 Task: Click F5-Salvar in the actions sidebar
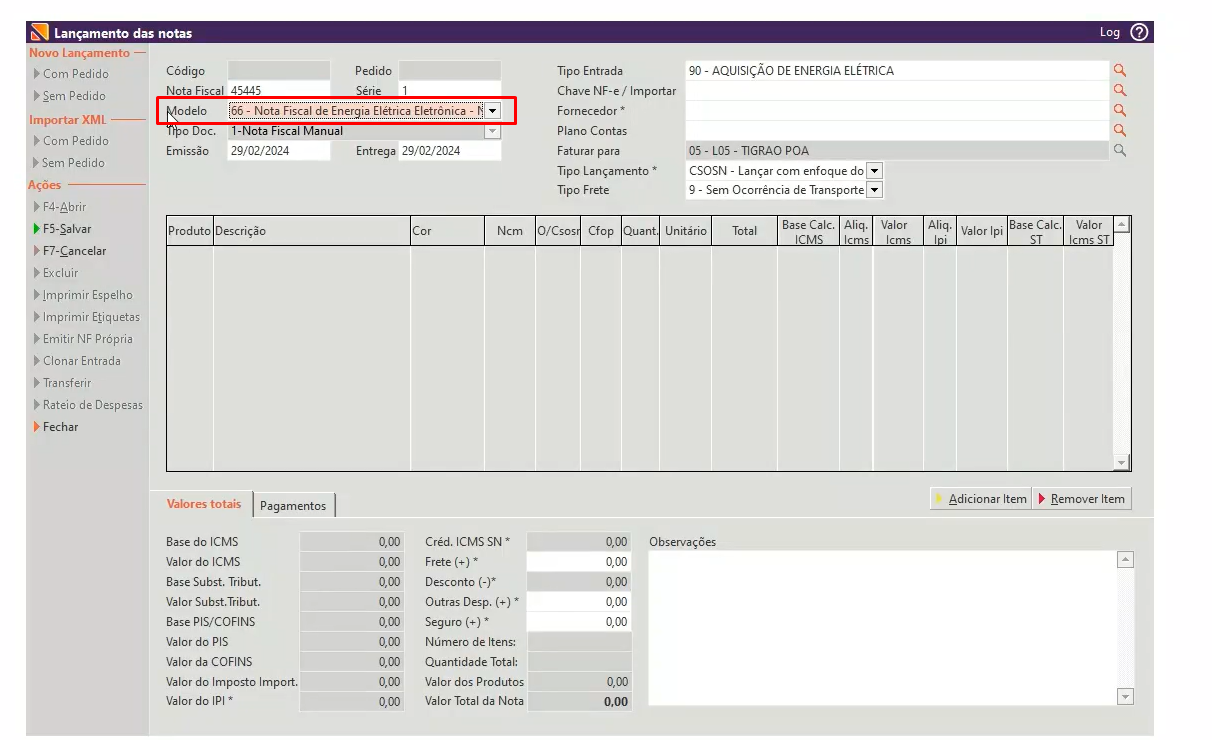point(66,229)
